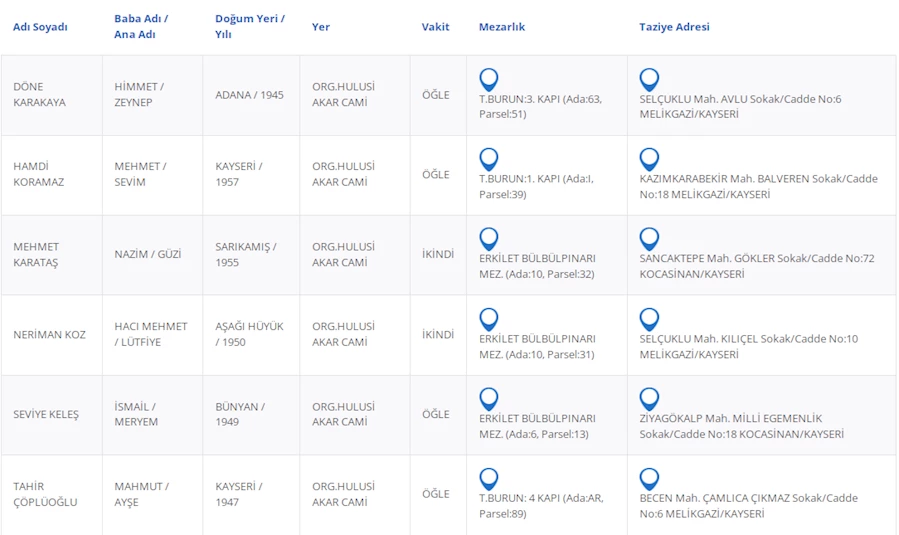Click the Vakit column header

click(435, 27)
